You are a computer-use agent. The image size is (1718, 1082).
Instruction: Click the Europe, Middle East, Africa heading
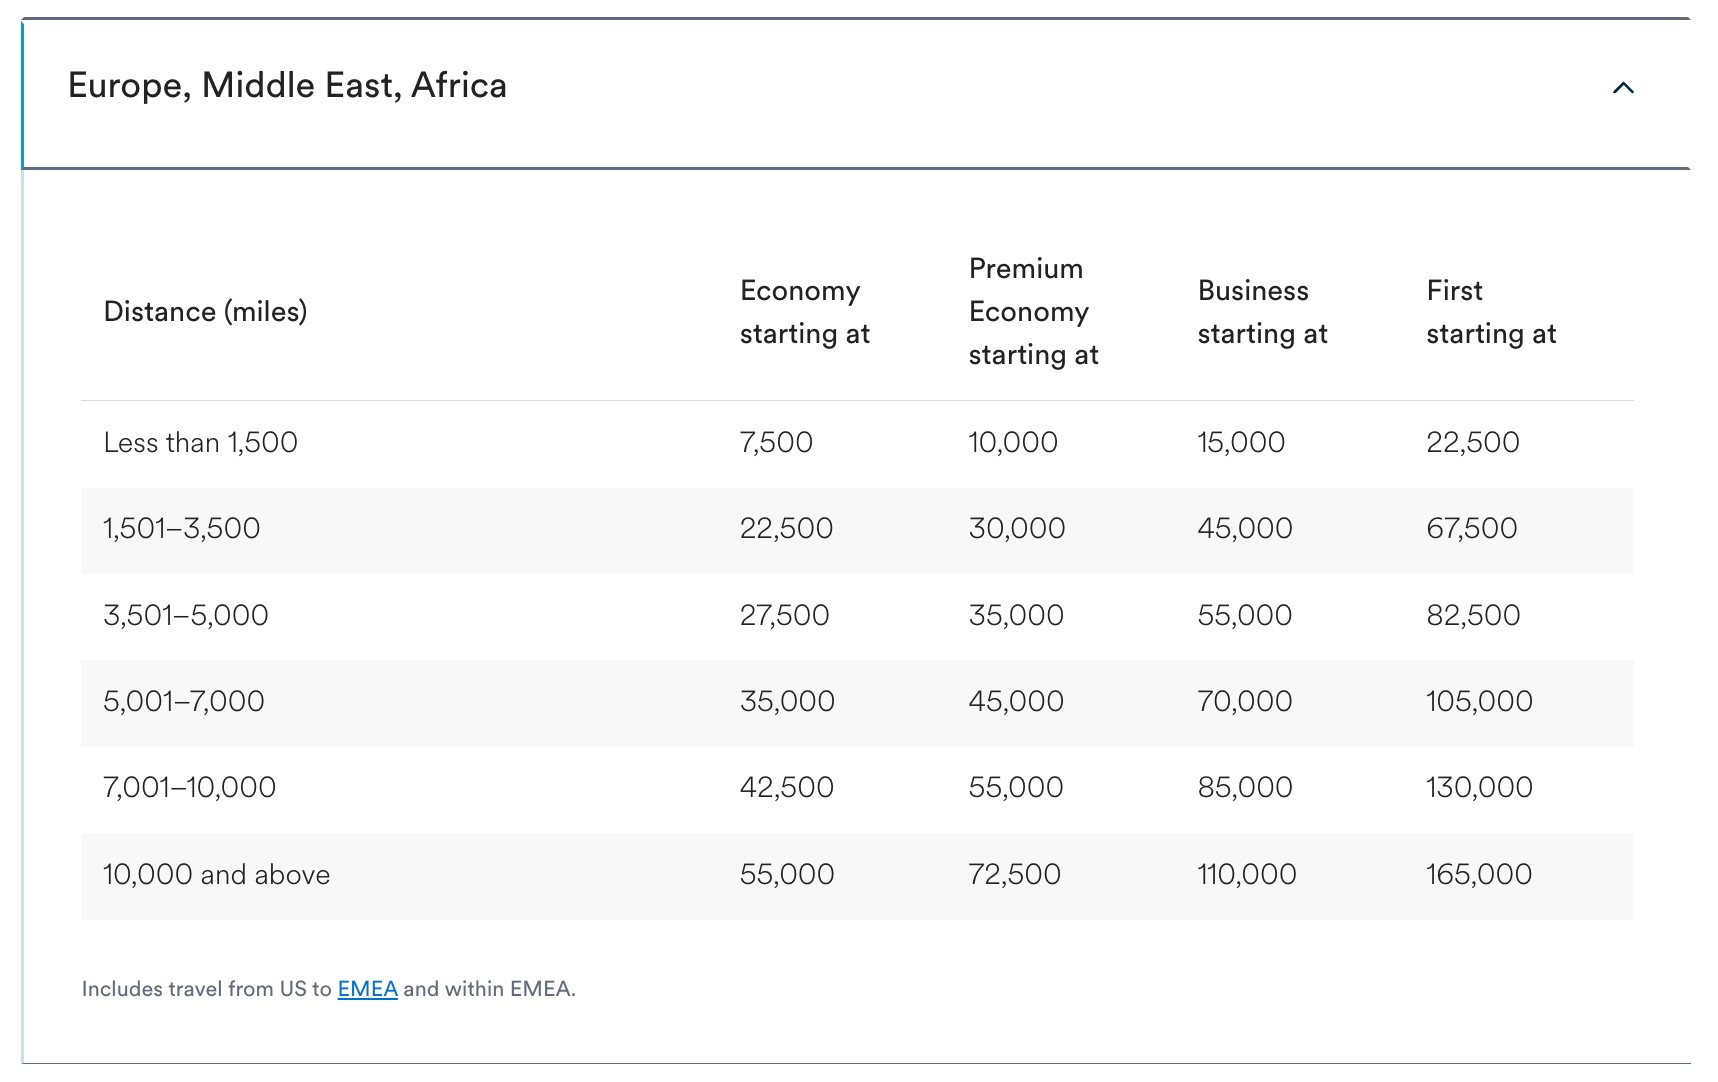coord(287,86)
